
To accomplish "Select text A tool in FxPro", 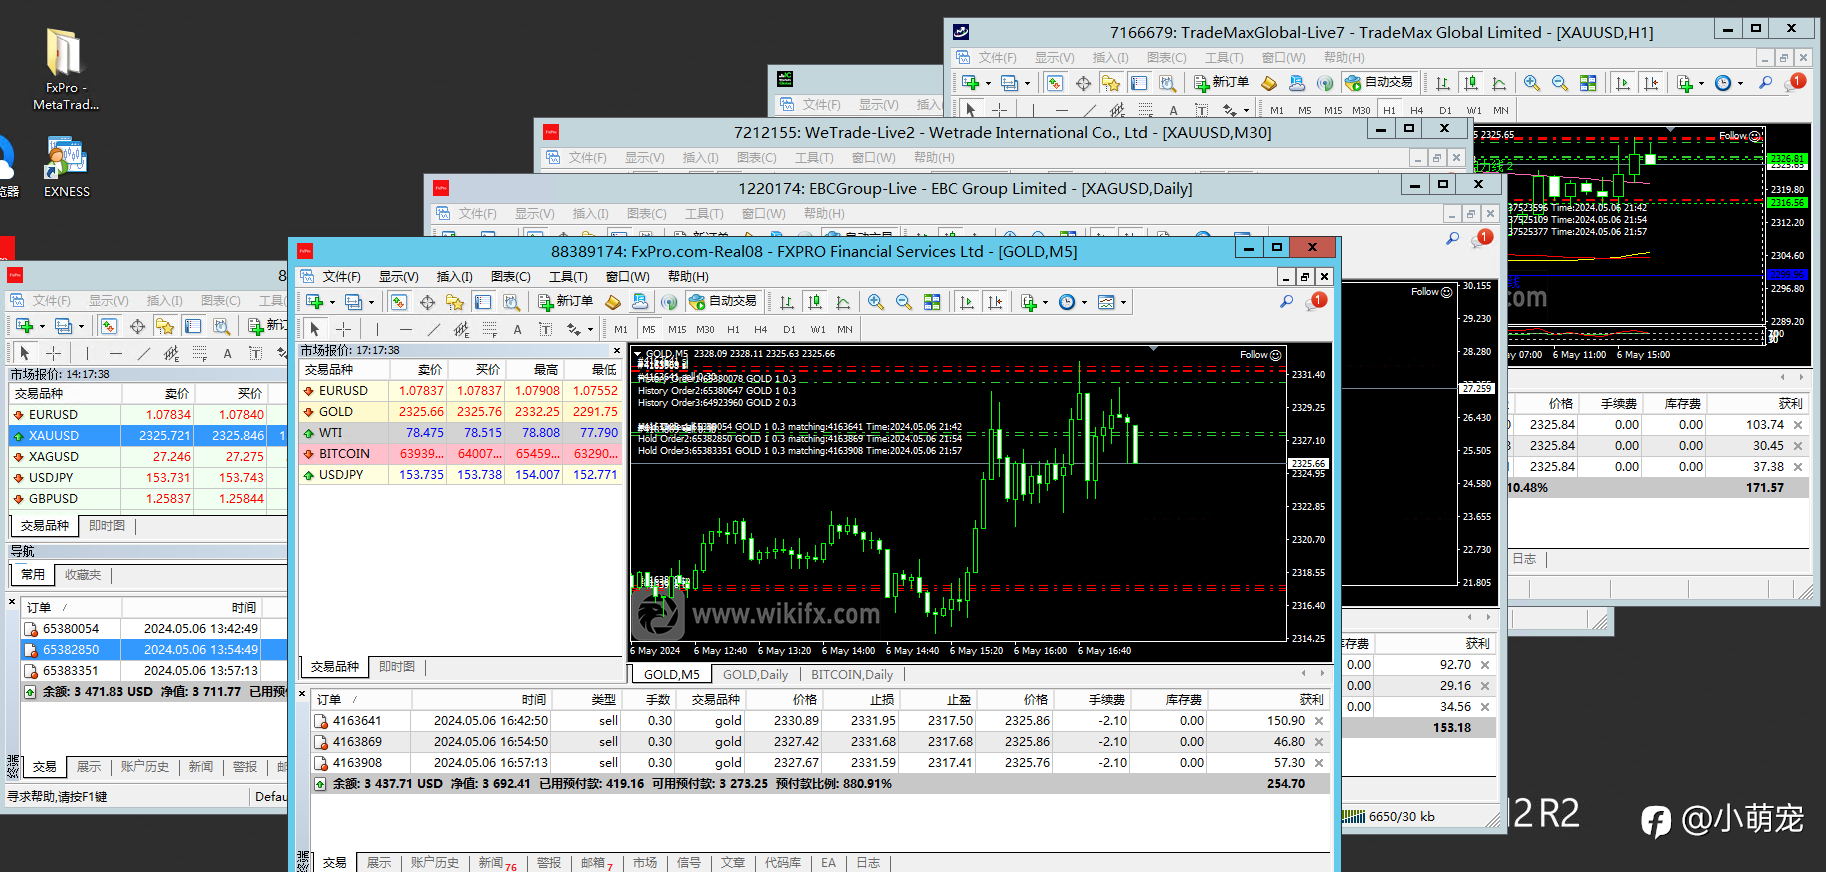I will coord(517,329).
